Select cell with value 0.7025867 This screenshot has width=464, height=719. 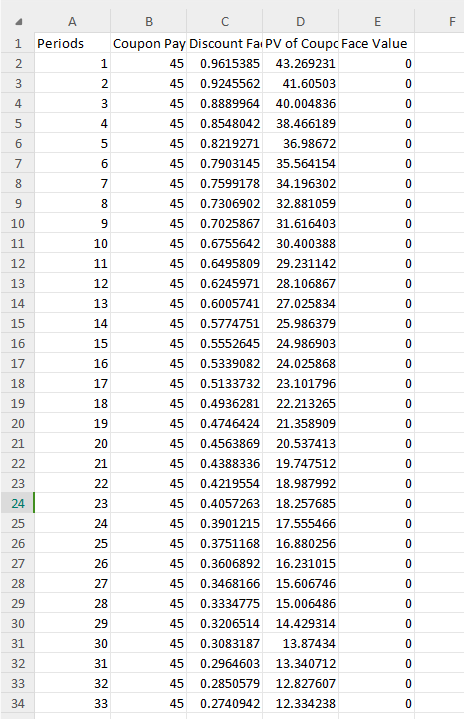(225, 223)
